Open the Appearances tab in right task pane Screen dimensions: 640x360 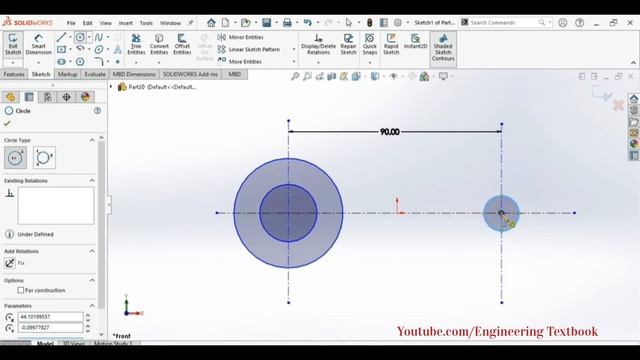tap(633, 144)
